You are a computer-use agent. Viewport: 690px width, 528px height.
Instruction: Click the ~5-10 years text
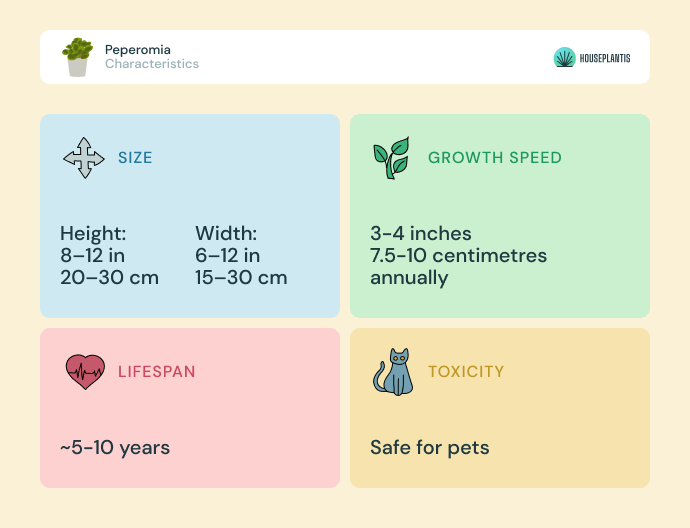click(115, 448)
